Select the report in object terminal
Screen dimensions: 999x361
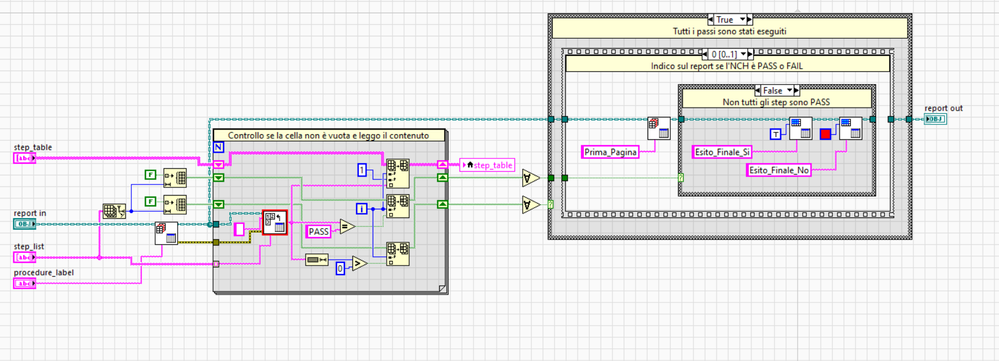click(24, 224)
